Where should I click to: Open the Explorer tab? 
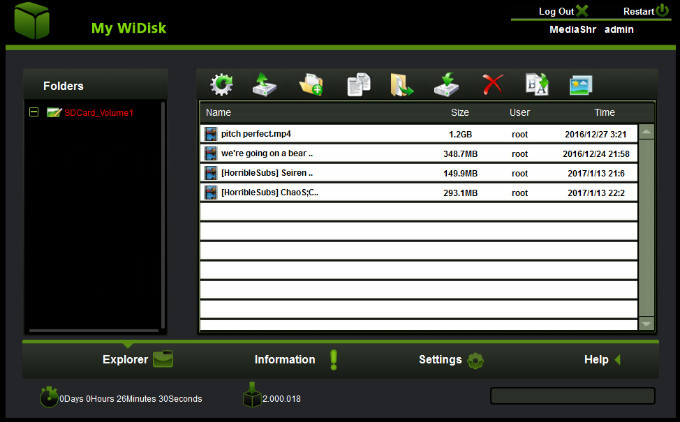point(125,360)
